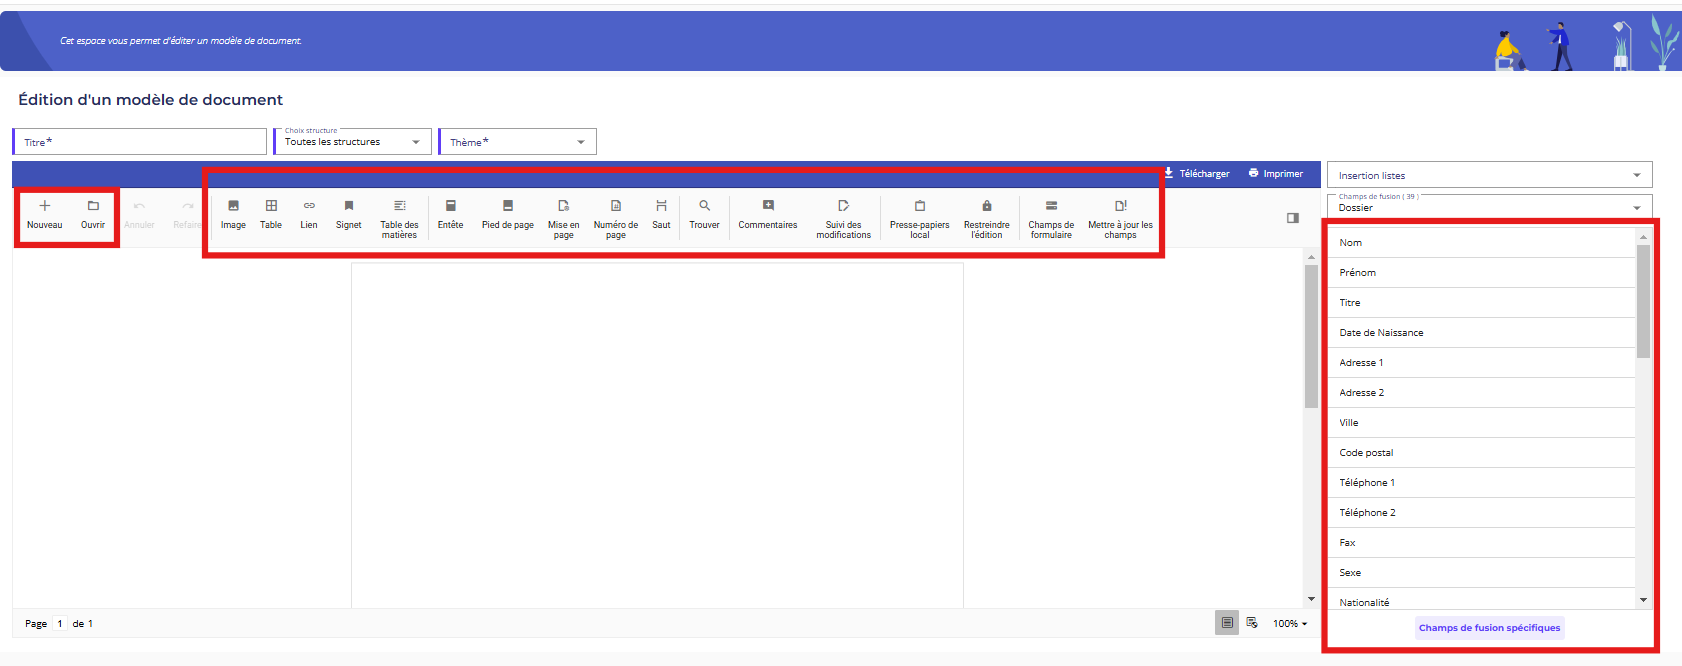Open the Commentaires tool

768,207
